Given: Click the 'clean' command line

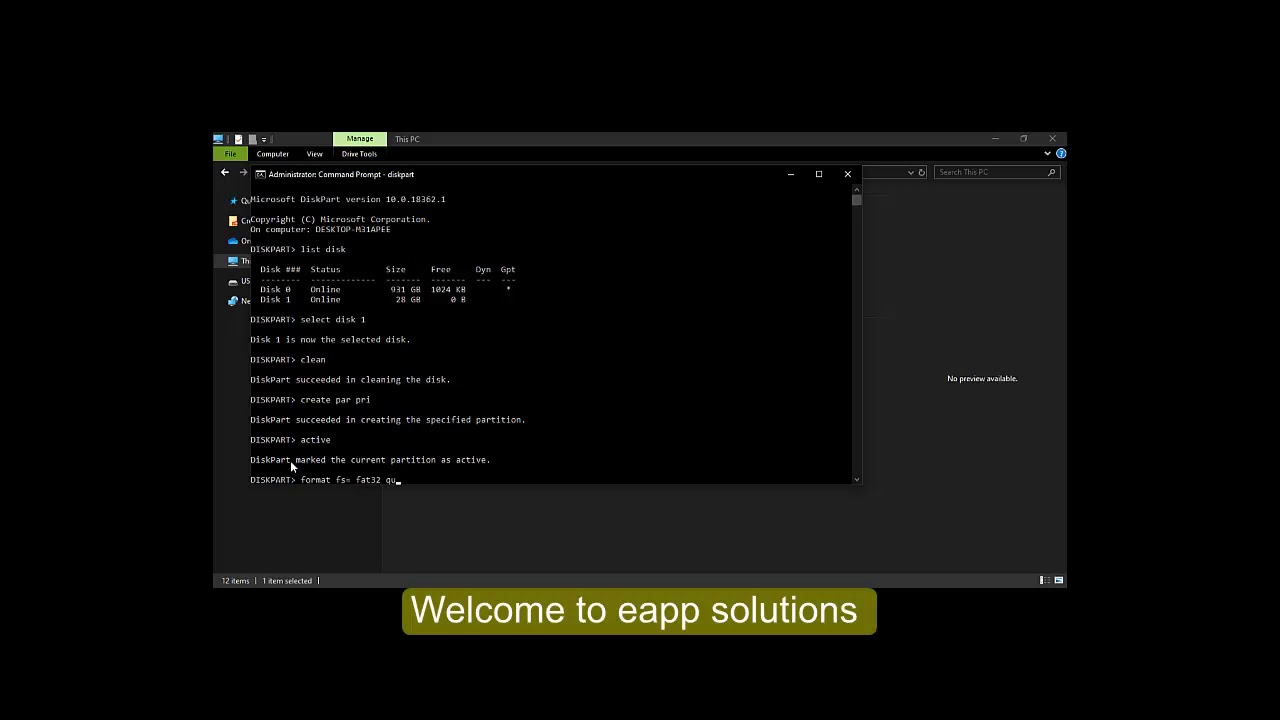Looking at the screenshot, I should [288, 360].
